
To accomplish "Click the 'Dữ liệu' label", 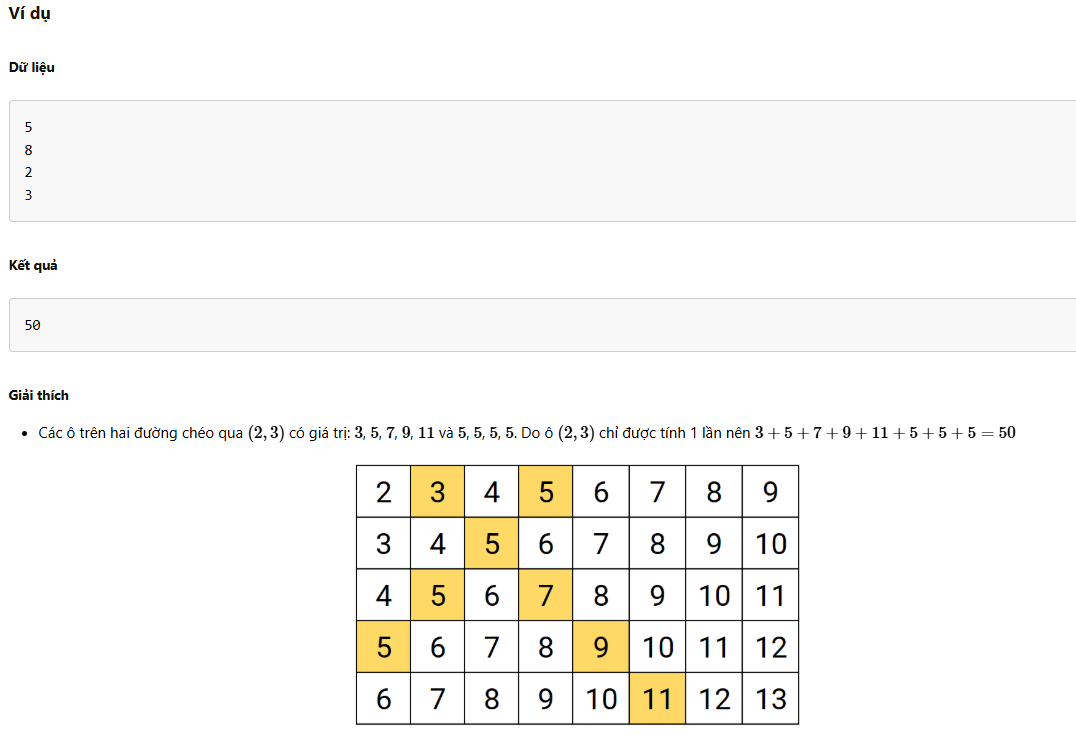I will 32,67.
